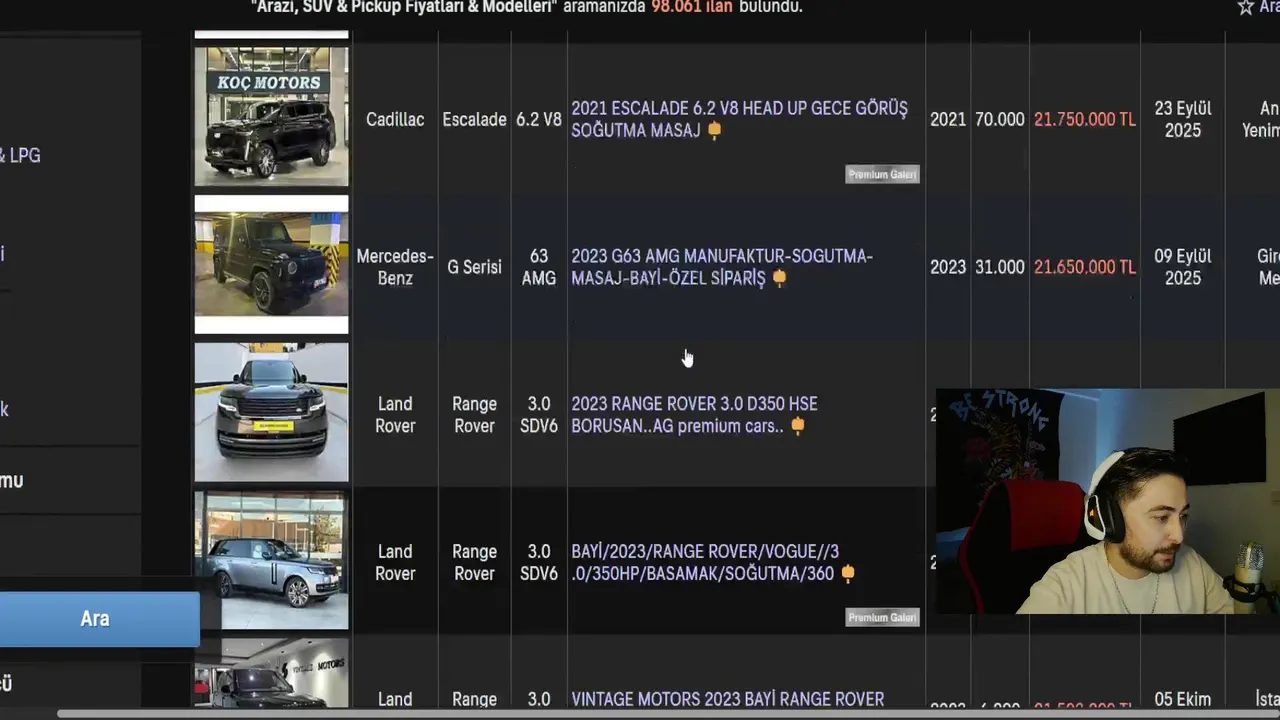
Task: Click the star favorite icon at top right
Action: (x=1245, y=7)
